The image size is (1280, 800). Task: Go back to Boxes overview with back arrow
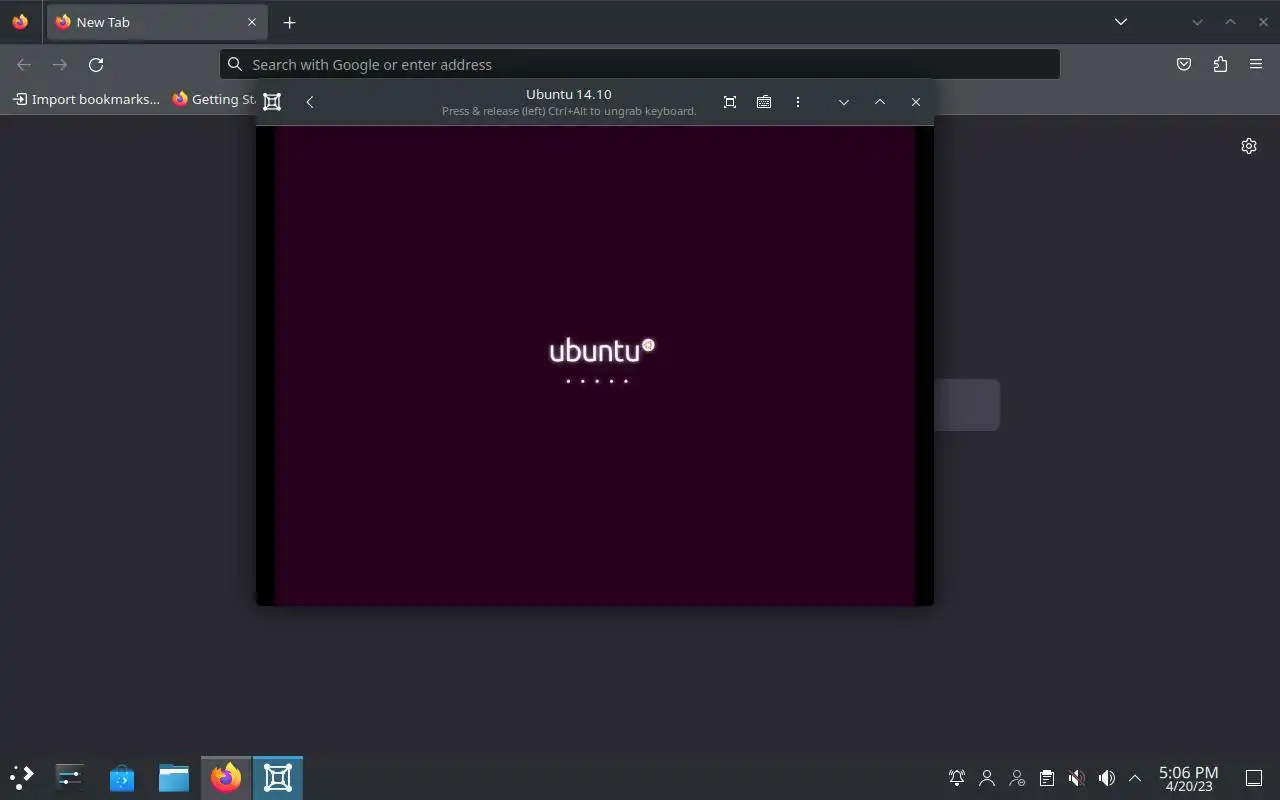tap(310, 102)
